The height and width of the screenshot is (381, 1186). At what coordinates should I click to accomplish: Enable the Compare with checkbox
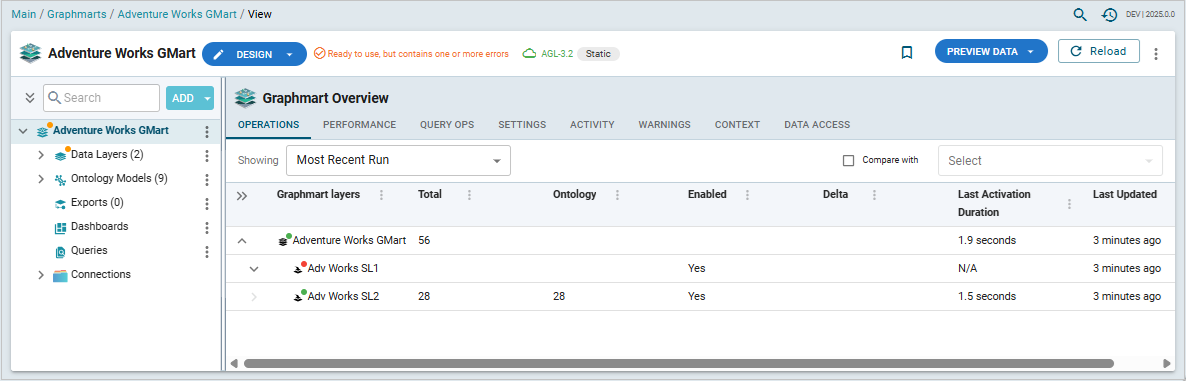848,160
